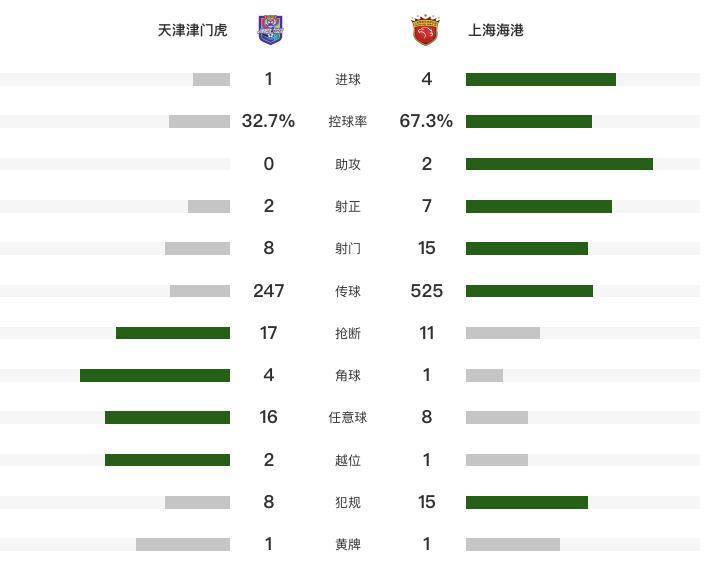Click the 射门 shots label
The image size is (707, 575).
point(348,248)
